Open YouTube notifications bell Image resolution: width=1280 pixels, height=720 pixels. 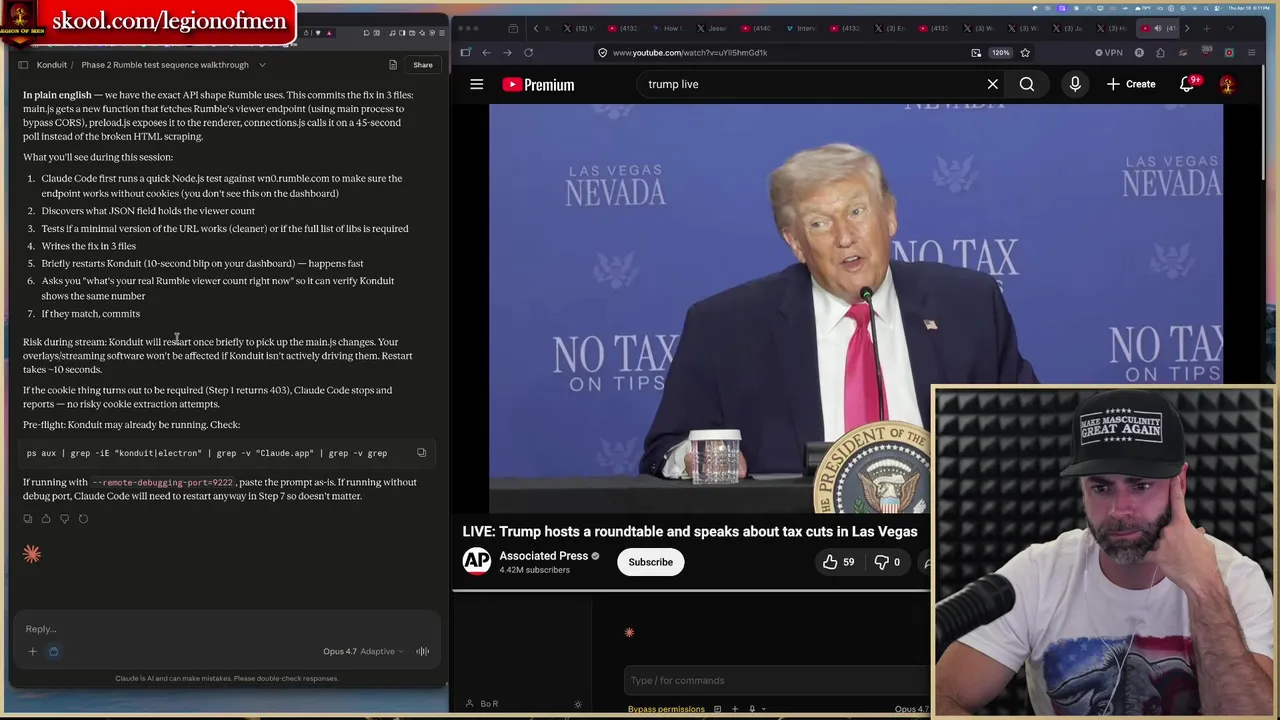[1187, 85]
